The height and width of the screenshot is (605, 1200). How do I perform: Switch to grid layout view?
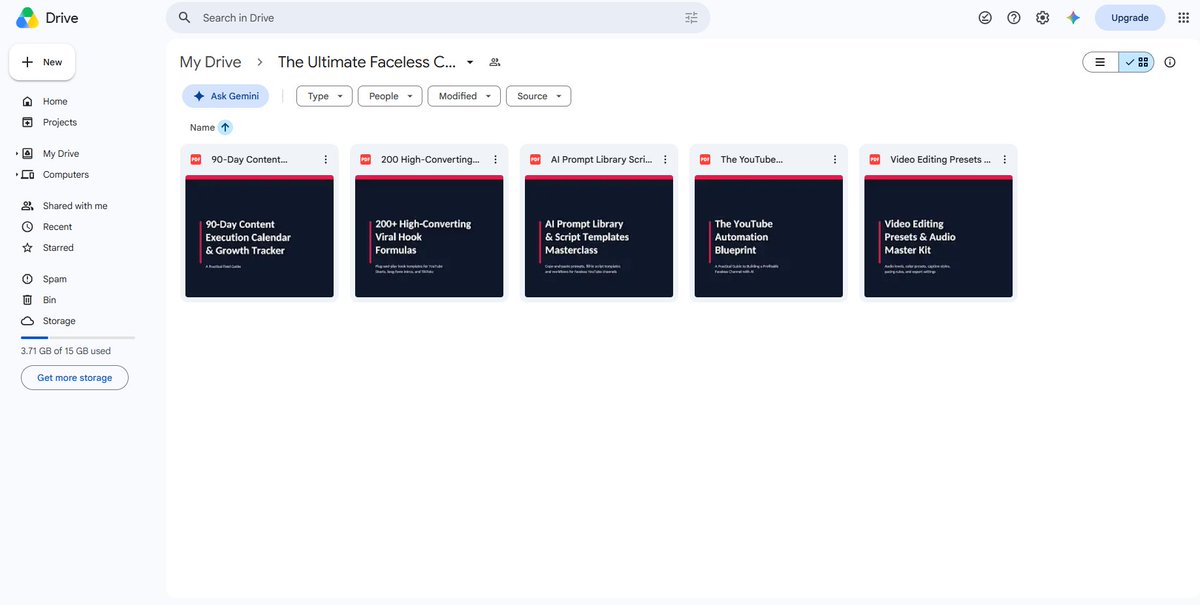point(1137,62)
